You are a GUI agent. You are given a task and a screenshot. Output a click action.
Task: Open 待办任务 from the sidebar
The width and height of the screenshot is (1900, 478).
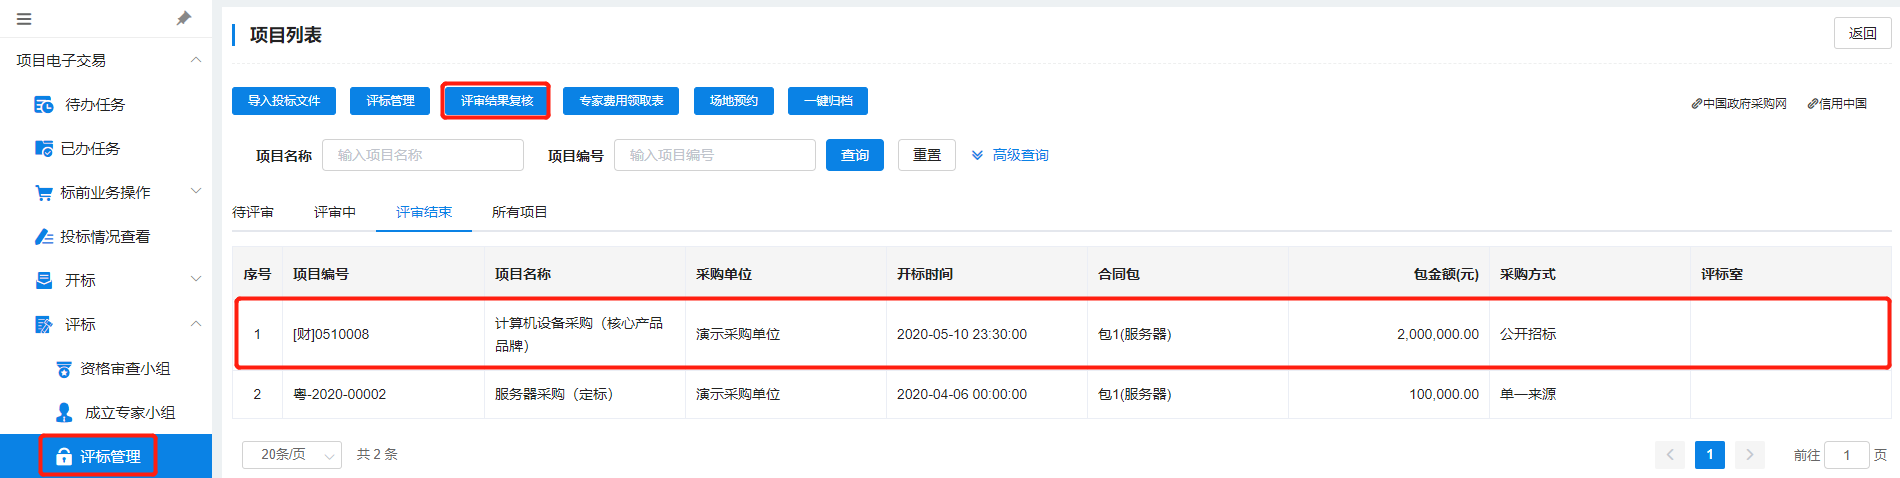[x=94, y=105]
